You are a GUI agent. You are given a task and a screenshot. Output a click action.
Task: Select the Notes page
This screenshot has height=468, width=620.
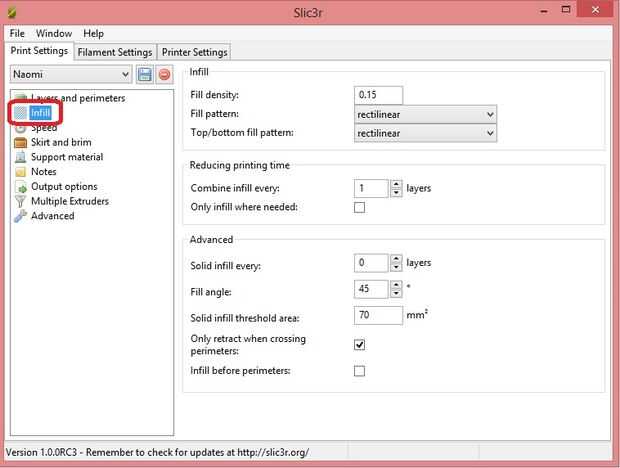pyautogui.click(x=43, y=172)
